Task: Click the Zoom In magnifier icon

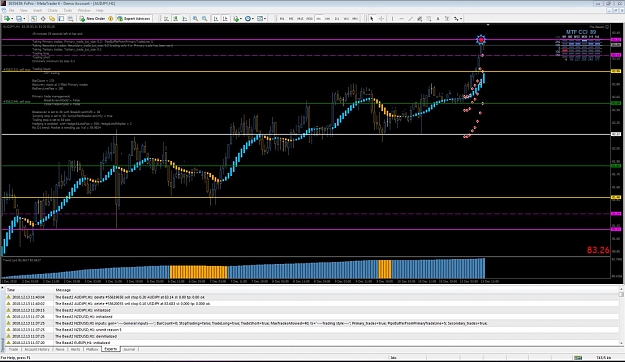Action: point(195,18)
